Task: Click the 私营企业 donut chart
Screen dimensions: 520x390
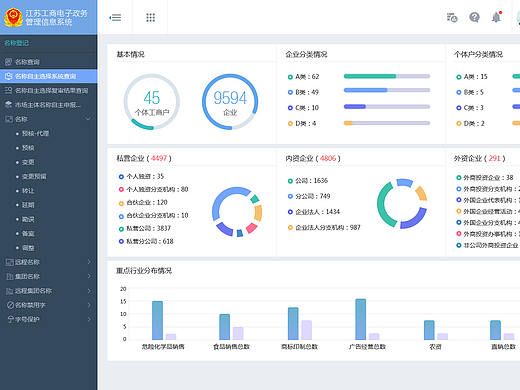Action: click(x=237, y=212)
